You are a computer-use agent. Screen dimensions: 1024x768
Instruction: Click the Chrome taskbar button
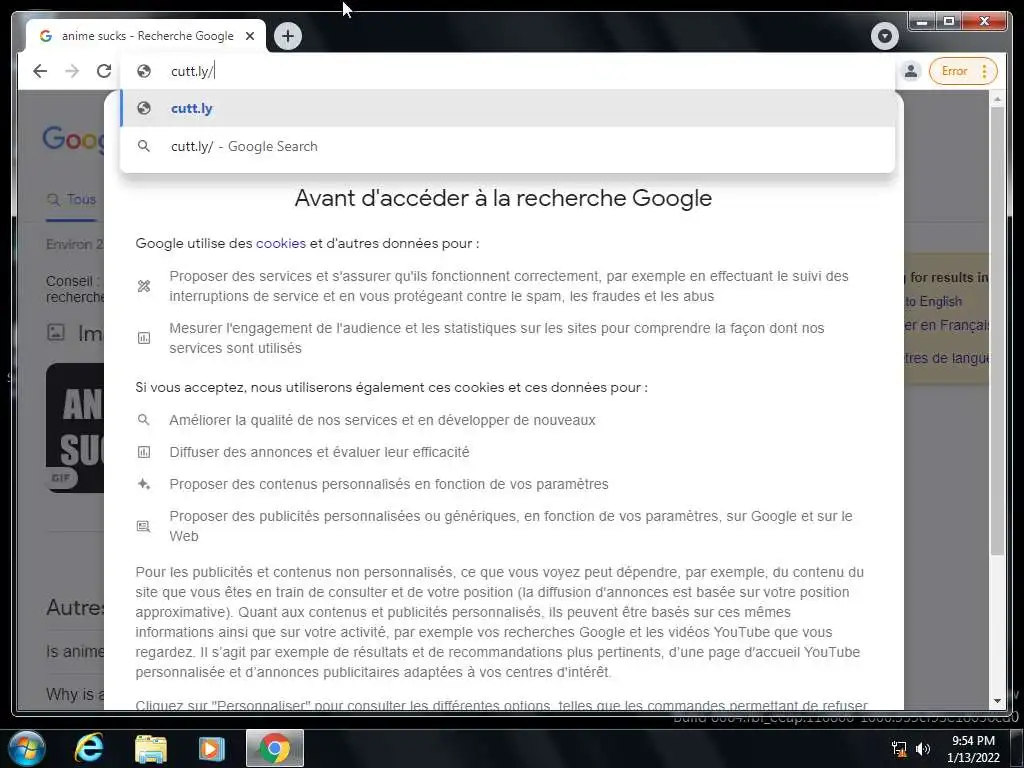pos(274,748)
